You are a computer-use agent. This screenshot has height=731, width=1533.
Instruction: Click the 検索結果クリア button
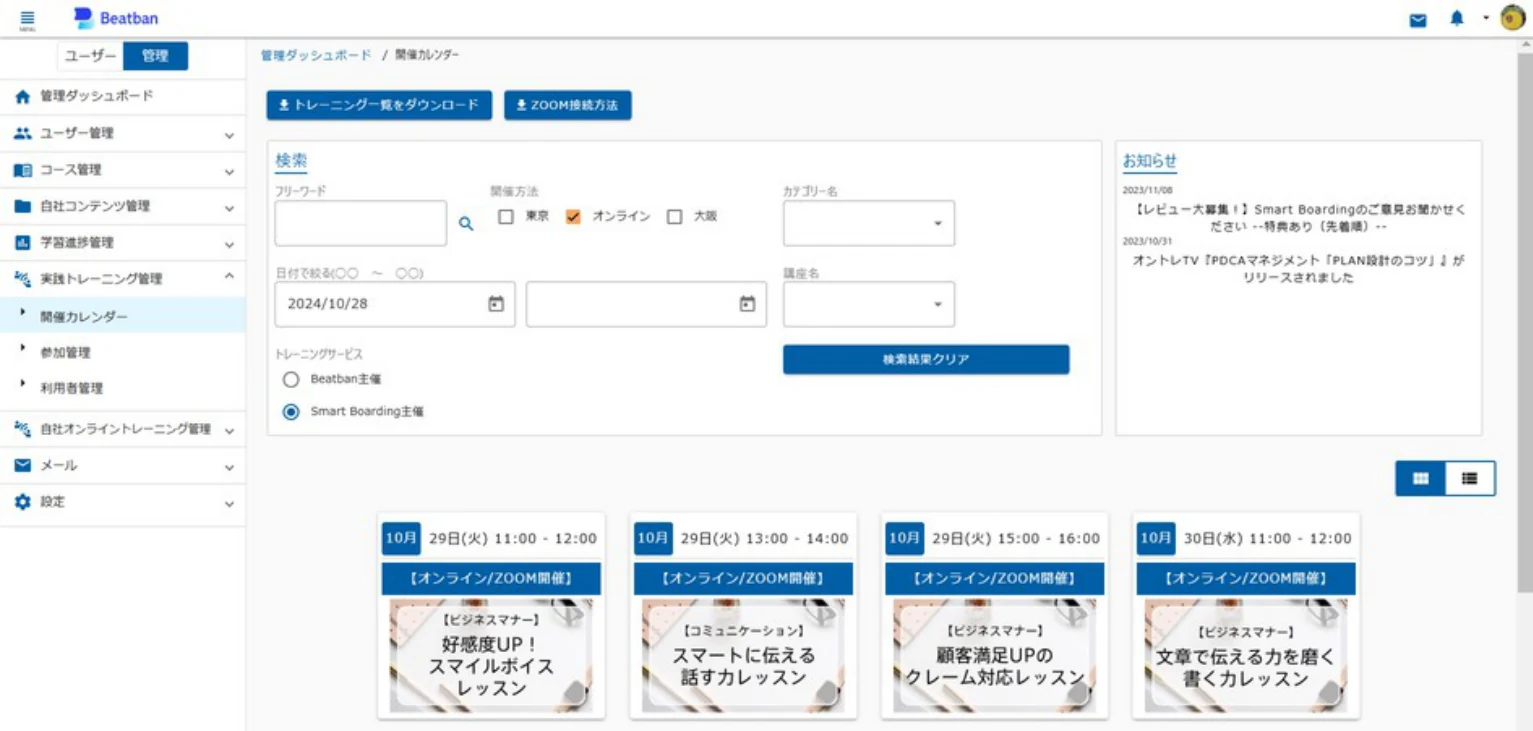coord(926,360)
